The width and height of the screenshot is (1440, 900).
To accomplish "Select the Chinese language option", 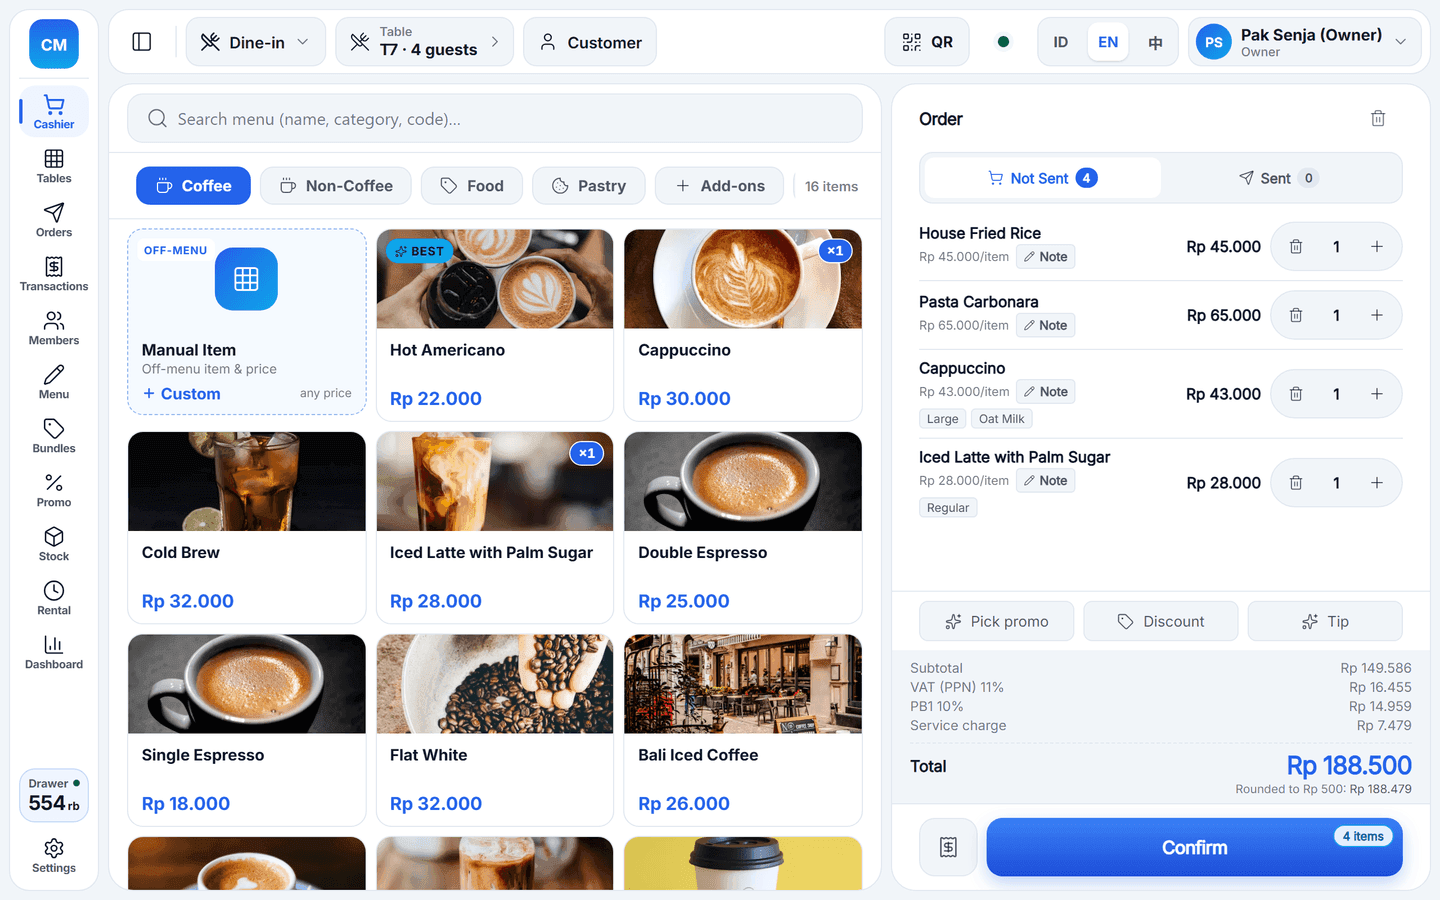I will pyautogui.click(x=1155, y=42).
